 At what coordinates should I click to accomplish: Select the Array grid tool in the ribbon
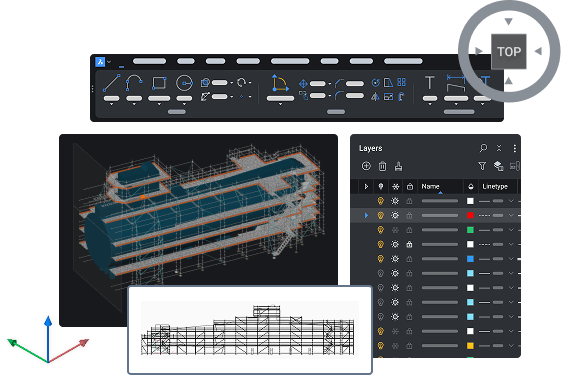coord(401,82)
